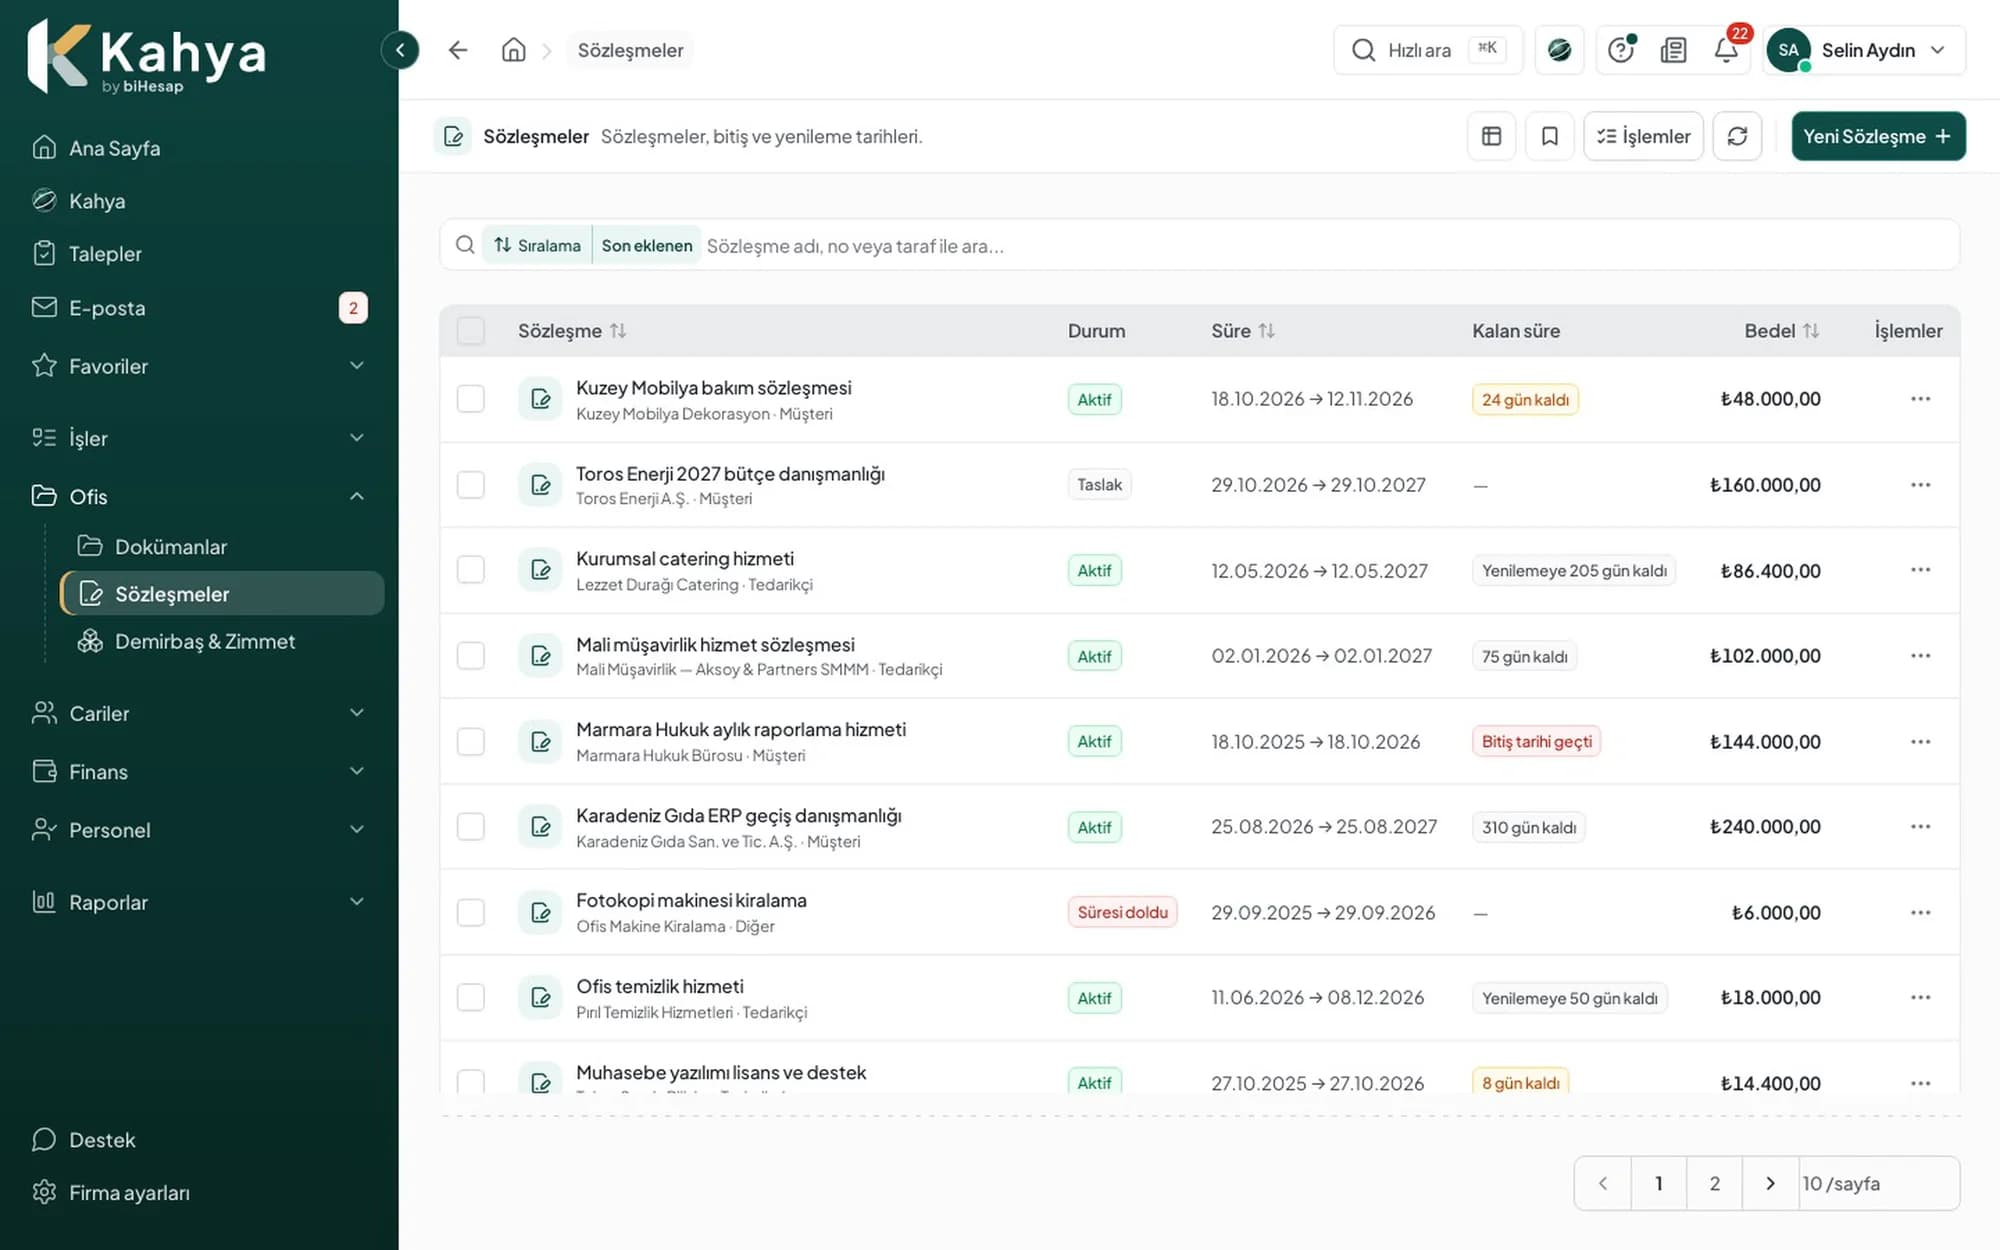
Task: Open E-posta in the sidebar
Action: pyautogui.click(x=200, y=308)
